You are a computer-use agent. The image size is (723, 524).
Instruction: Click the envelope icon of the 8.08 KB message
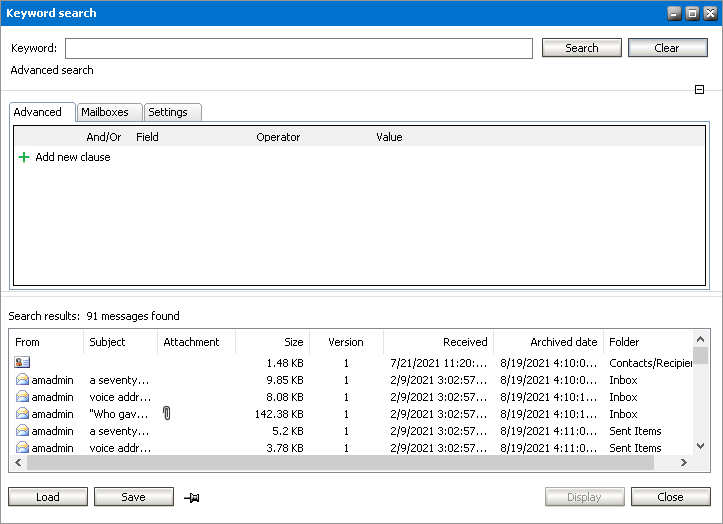[x=22, y=397]
